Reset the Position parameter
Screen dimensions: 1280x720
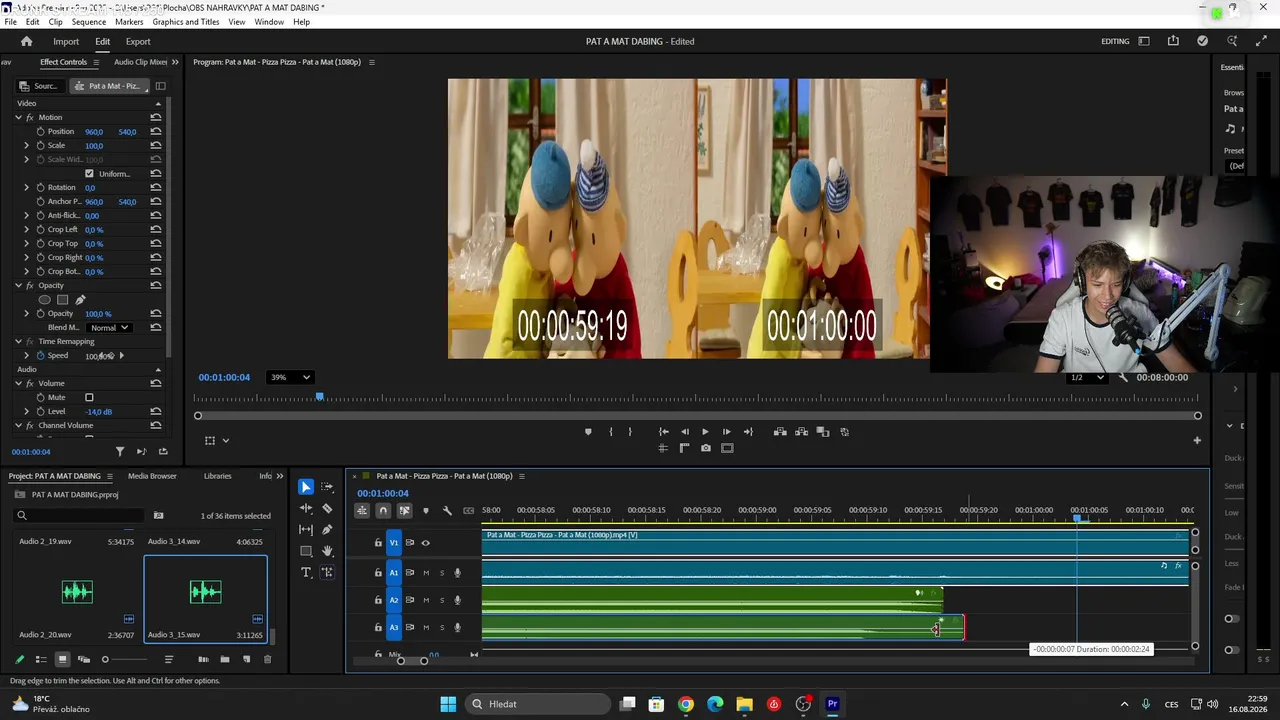(156, 131)
